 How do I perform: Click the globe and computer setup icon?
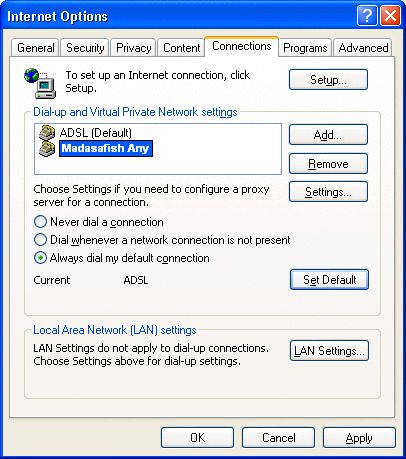click(40, 83)
